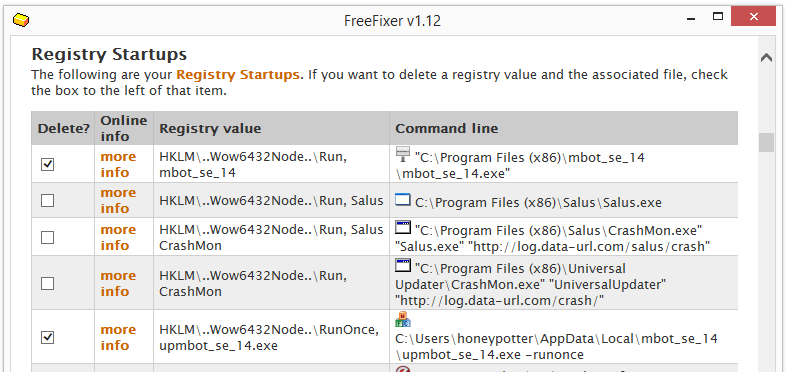Uncheck delete box for mbot_se_14 Run entry

[47, 164]
